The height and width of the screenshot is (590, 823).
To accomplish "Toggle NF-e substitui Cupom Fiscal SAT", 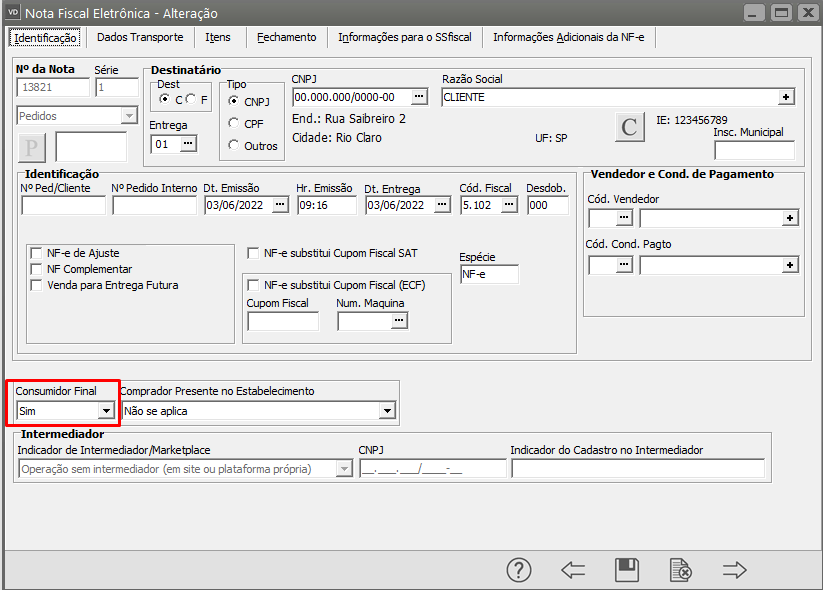I will [254, 253].
